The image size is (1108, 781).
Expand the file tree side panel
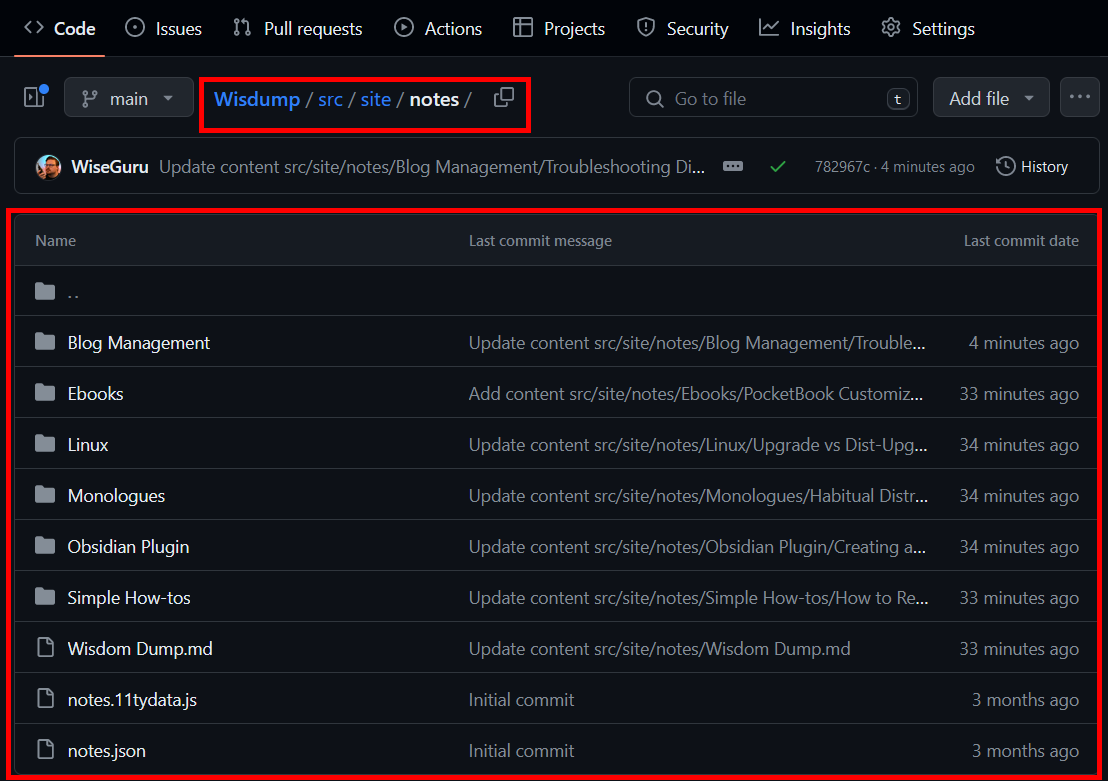[x=35, y=97]
